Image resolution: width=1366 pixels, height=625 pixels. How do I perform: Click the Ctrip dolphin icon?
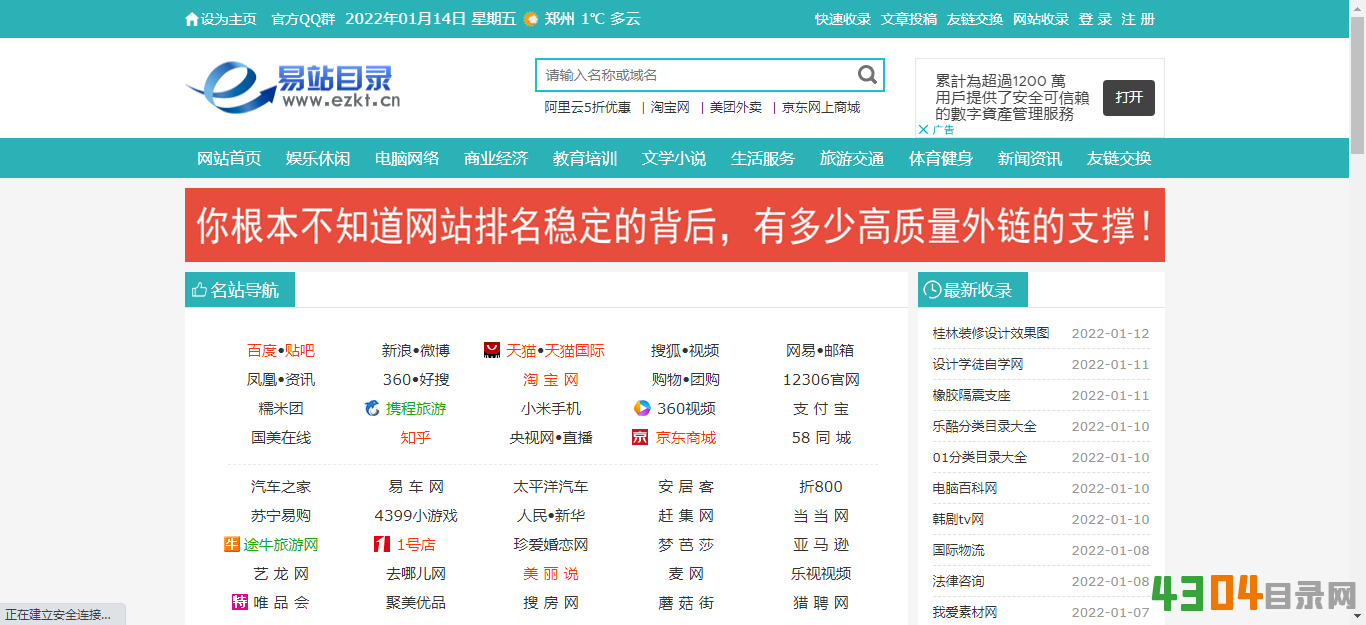pos(372,408)
